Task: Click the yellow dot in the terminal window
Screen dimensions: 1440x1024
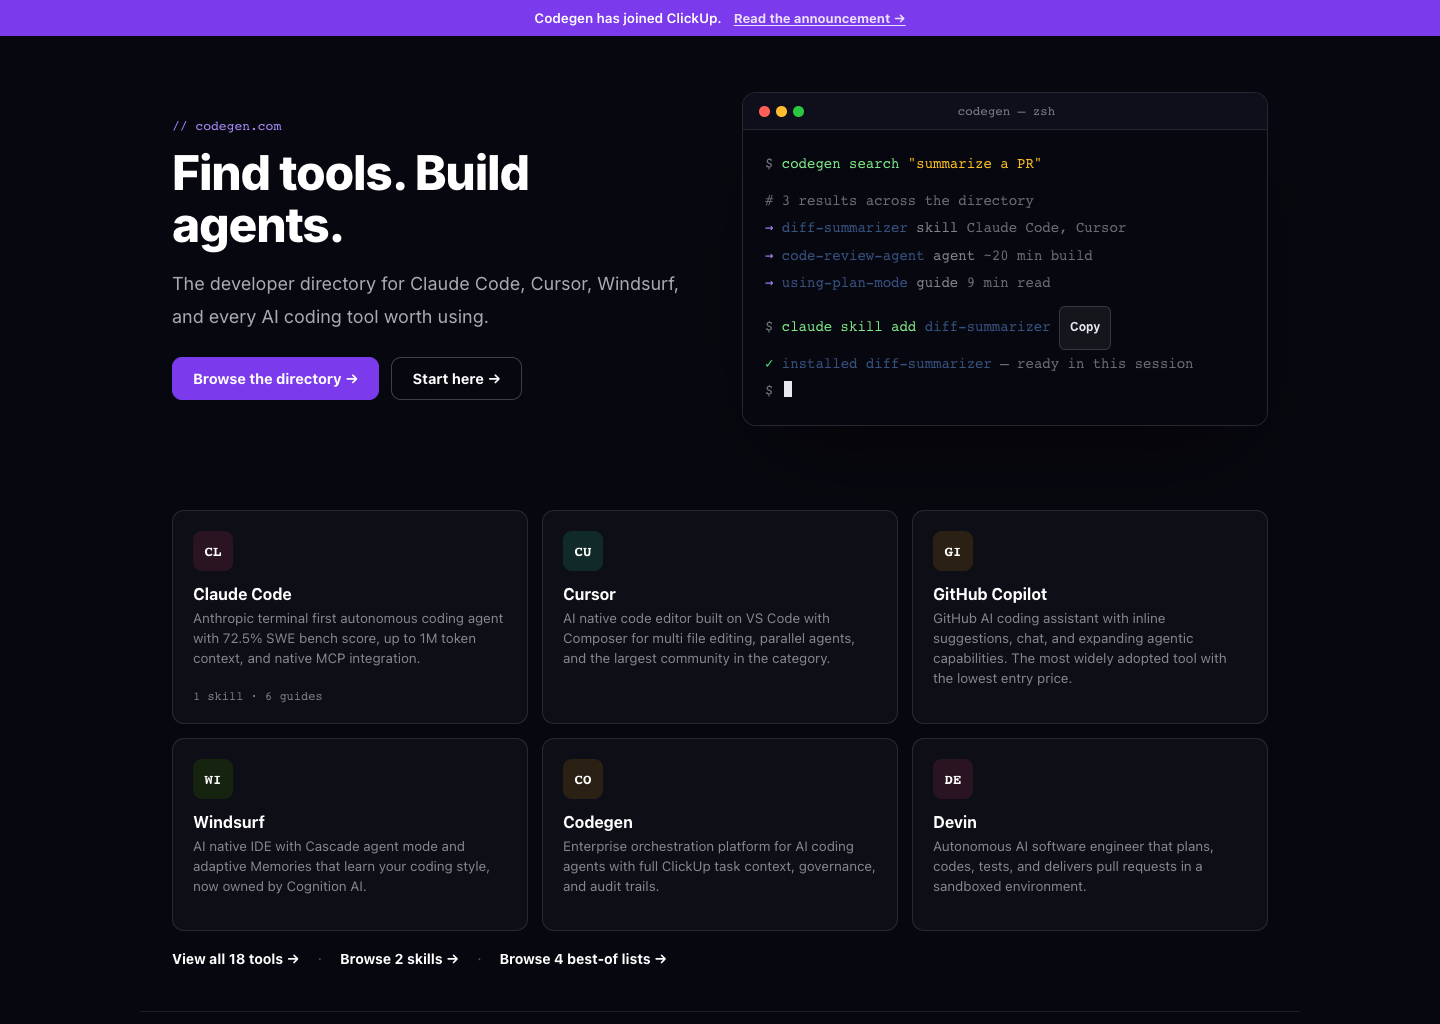Action: coord(782,112)
